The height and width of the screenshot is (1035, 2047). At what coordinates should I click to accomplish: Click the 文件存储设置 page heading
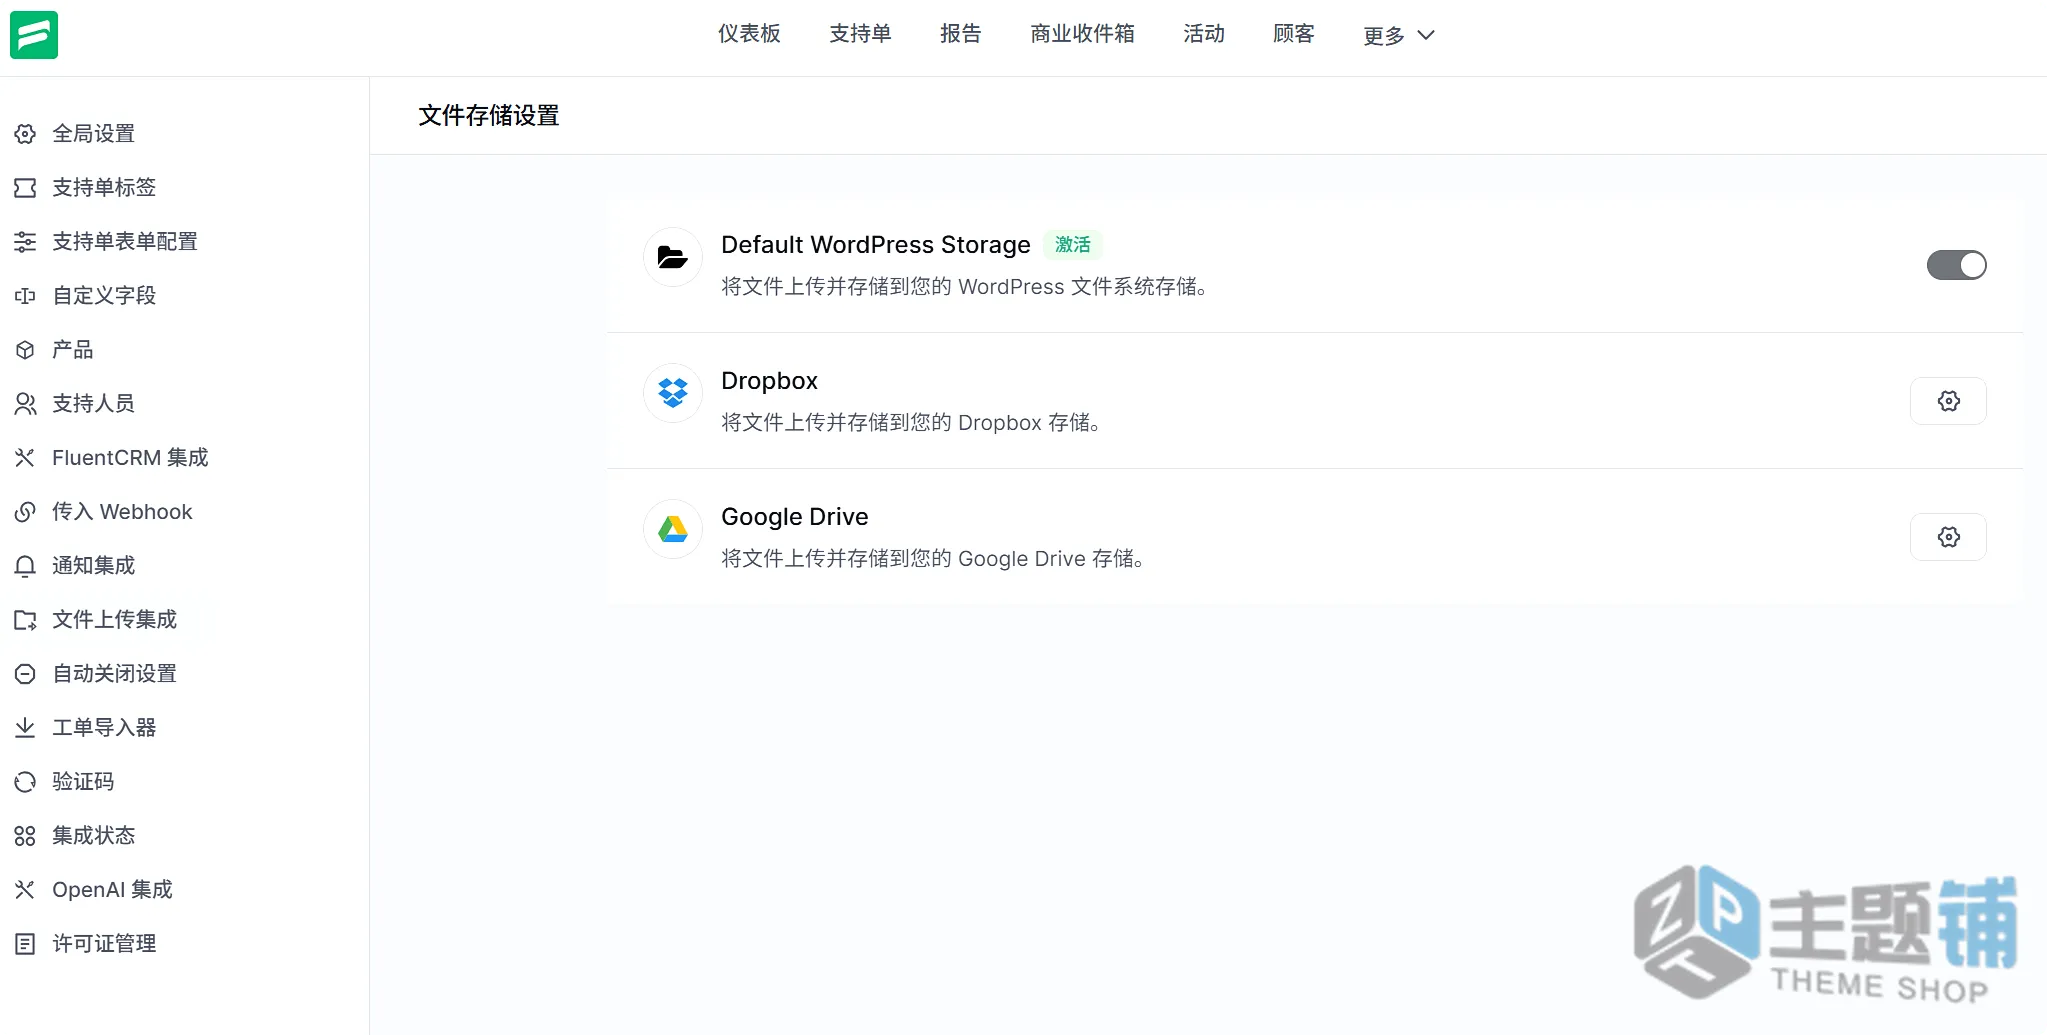489,116
